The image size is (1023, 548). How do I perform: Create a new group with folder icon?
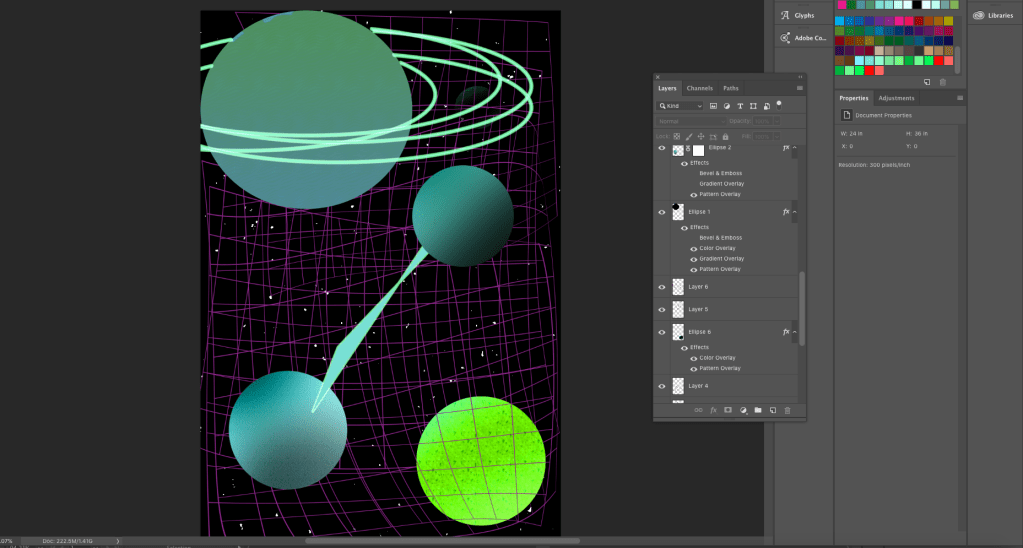click(x=758, y=410)
